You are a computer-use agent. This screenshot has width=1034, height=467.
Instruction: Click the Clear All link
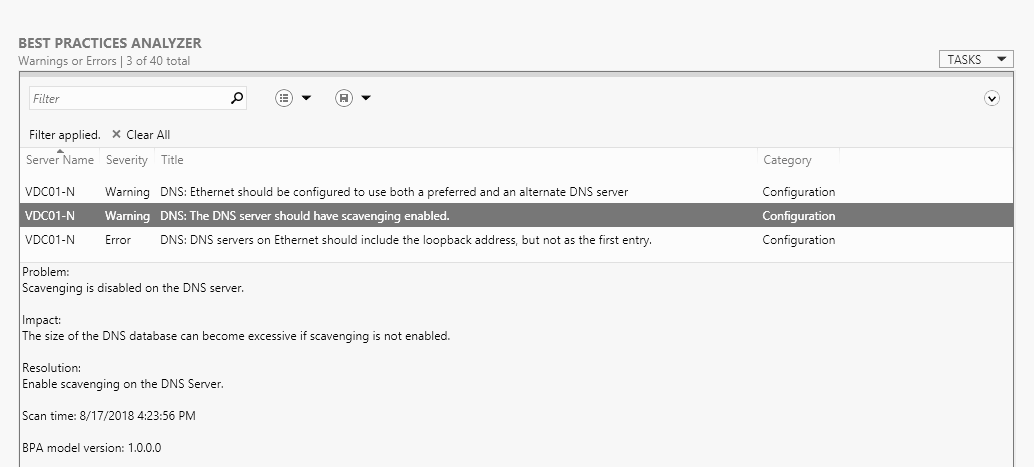[x=148, y=134]
